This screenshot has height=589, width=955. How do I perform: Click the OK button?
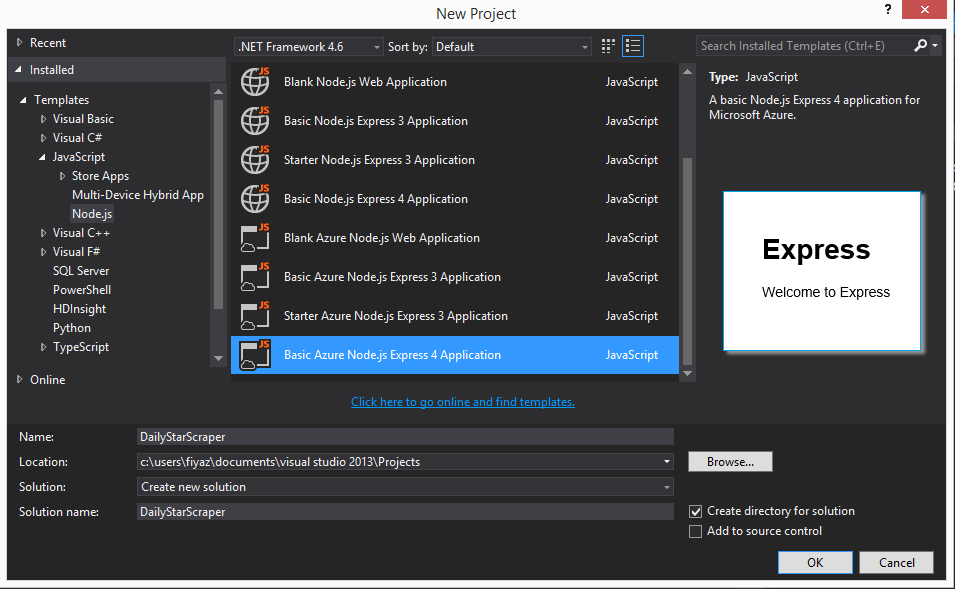(x=815, y=562)
